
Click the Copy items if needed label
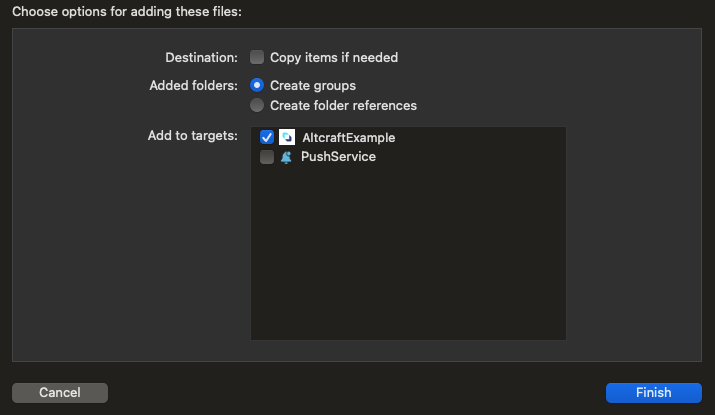pyautogui.click(x=334, y=57)
